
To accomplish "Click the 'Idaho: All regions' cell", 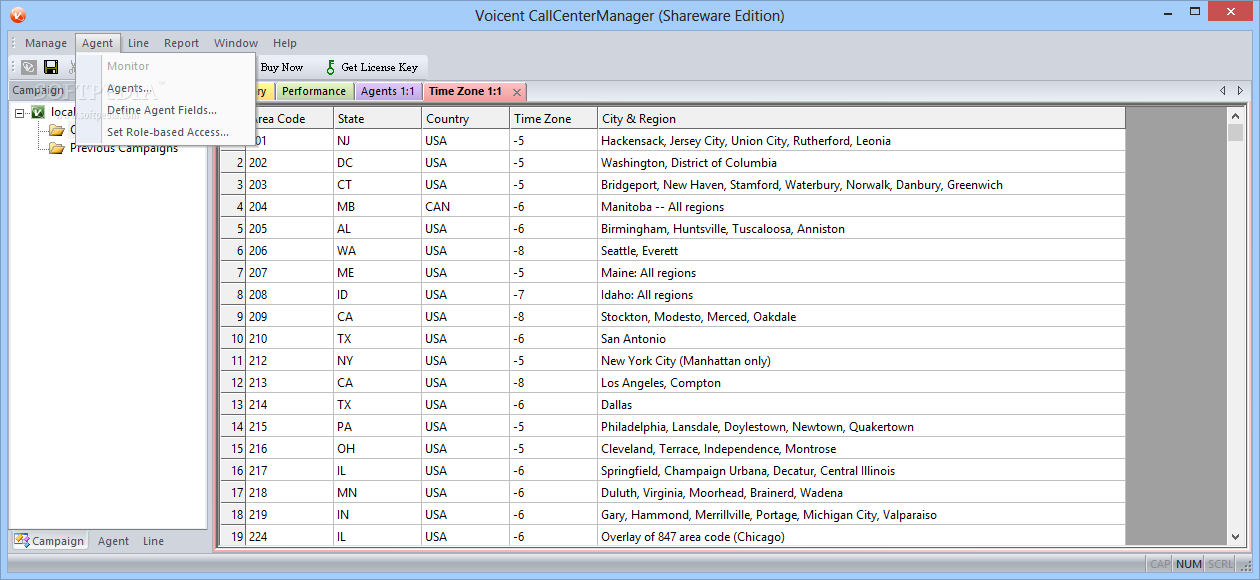I will tap(861, 295).
